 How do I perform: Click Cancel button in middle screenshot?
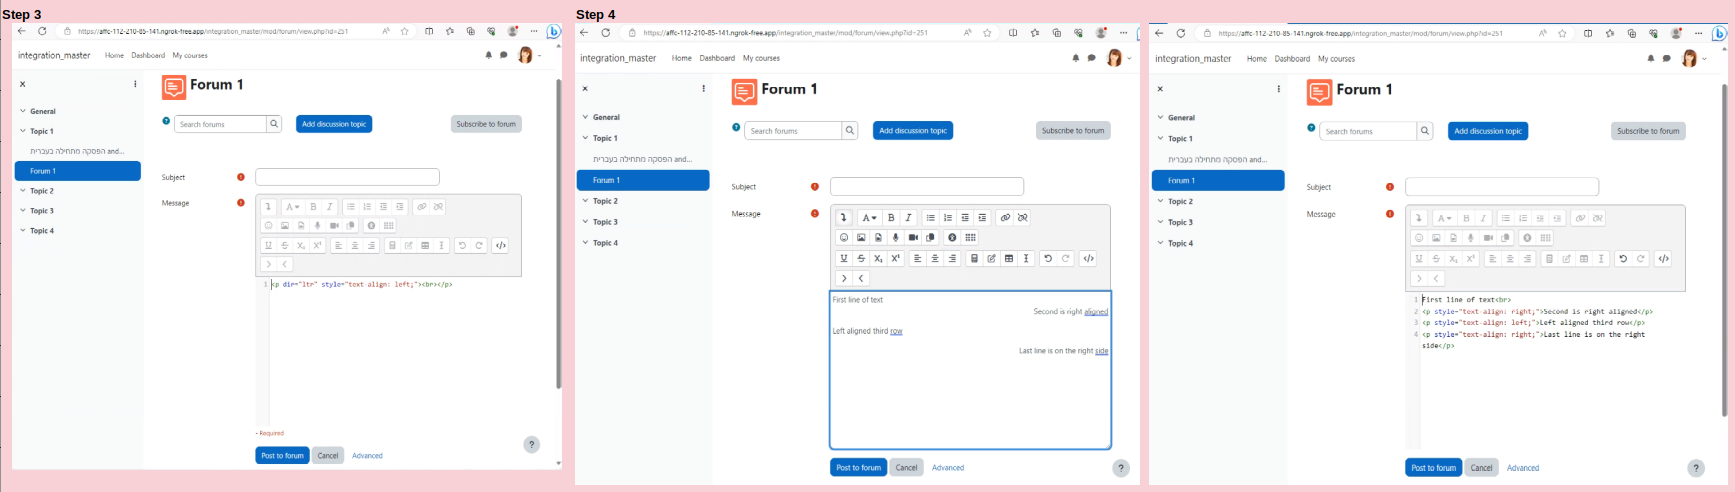tap(906, 467)
